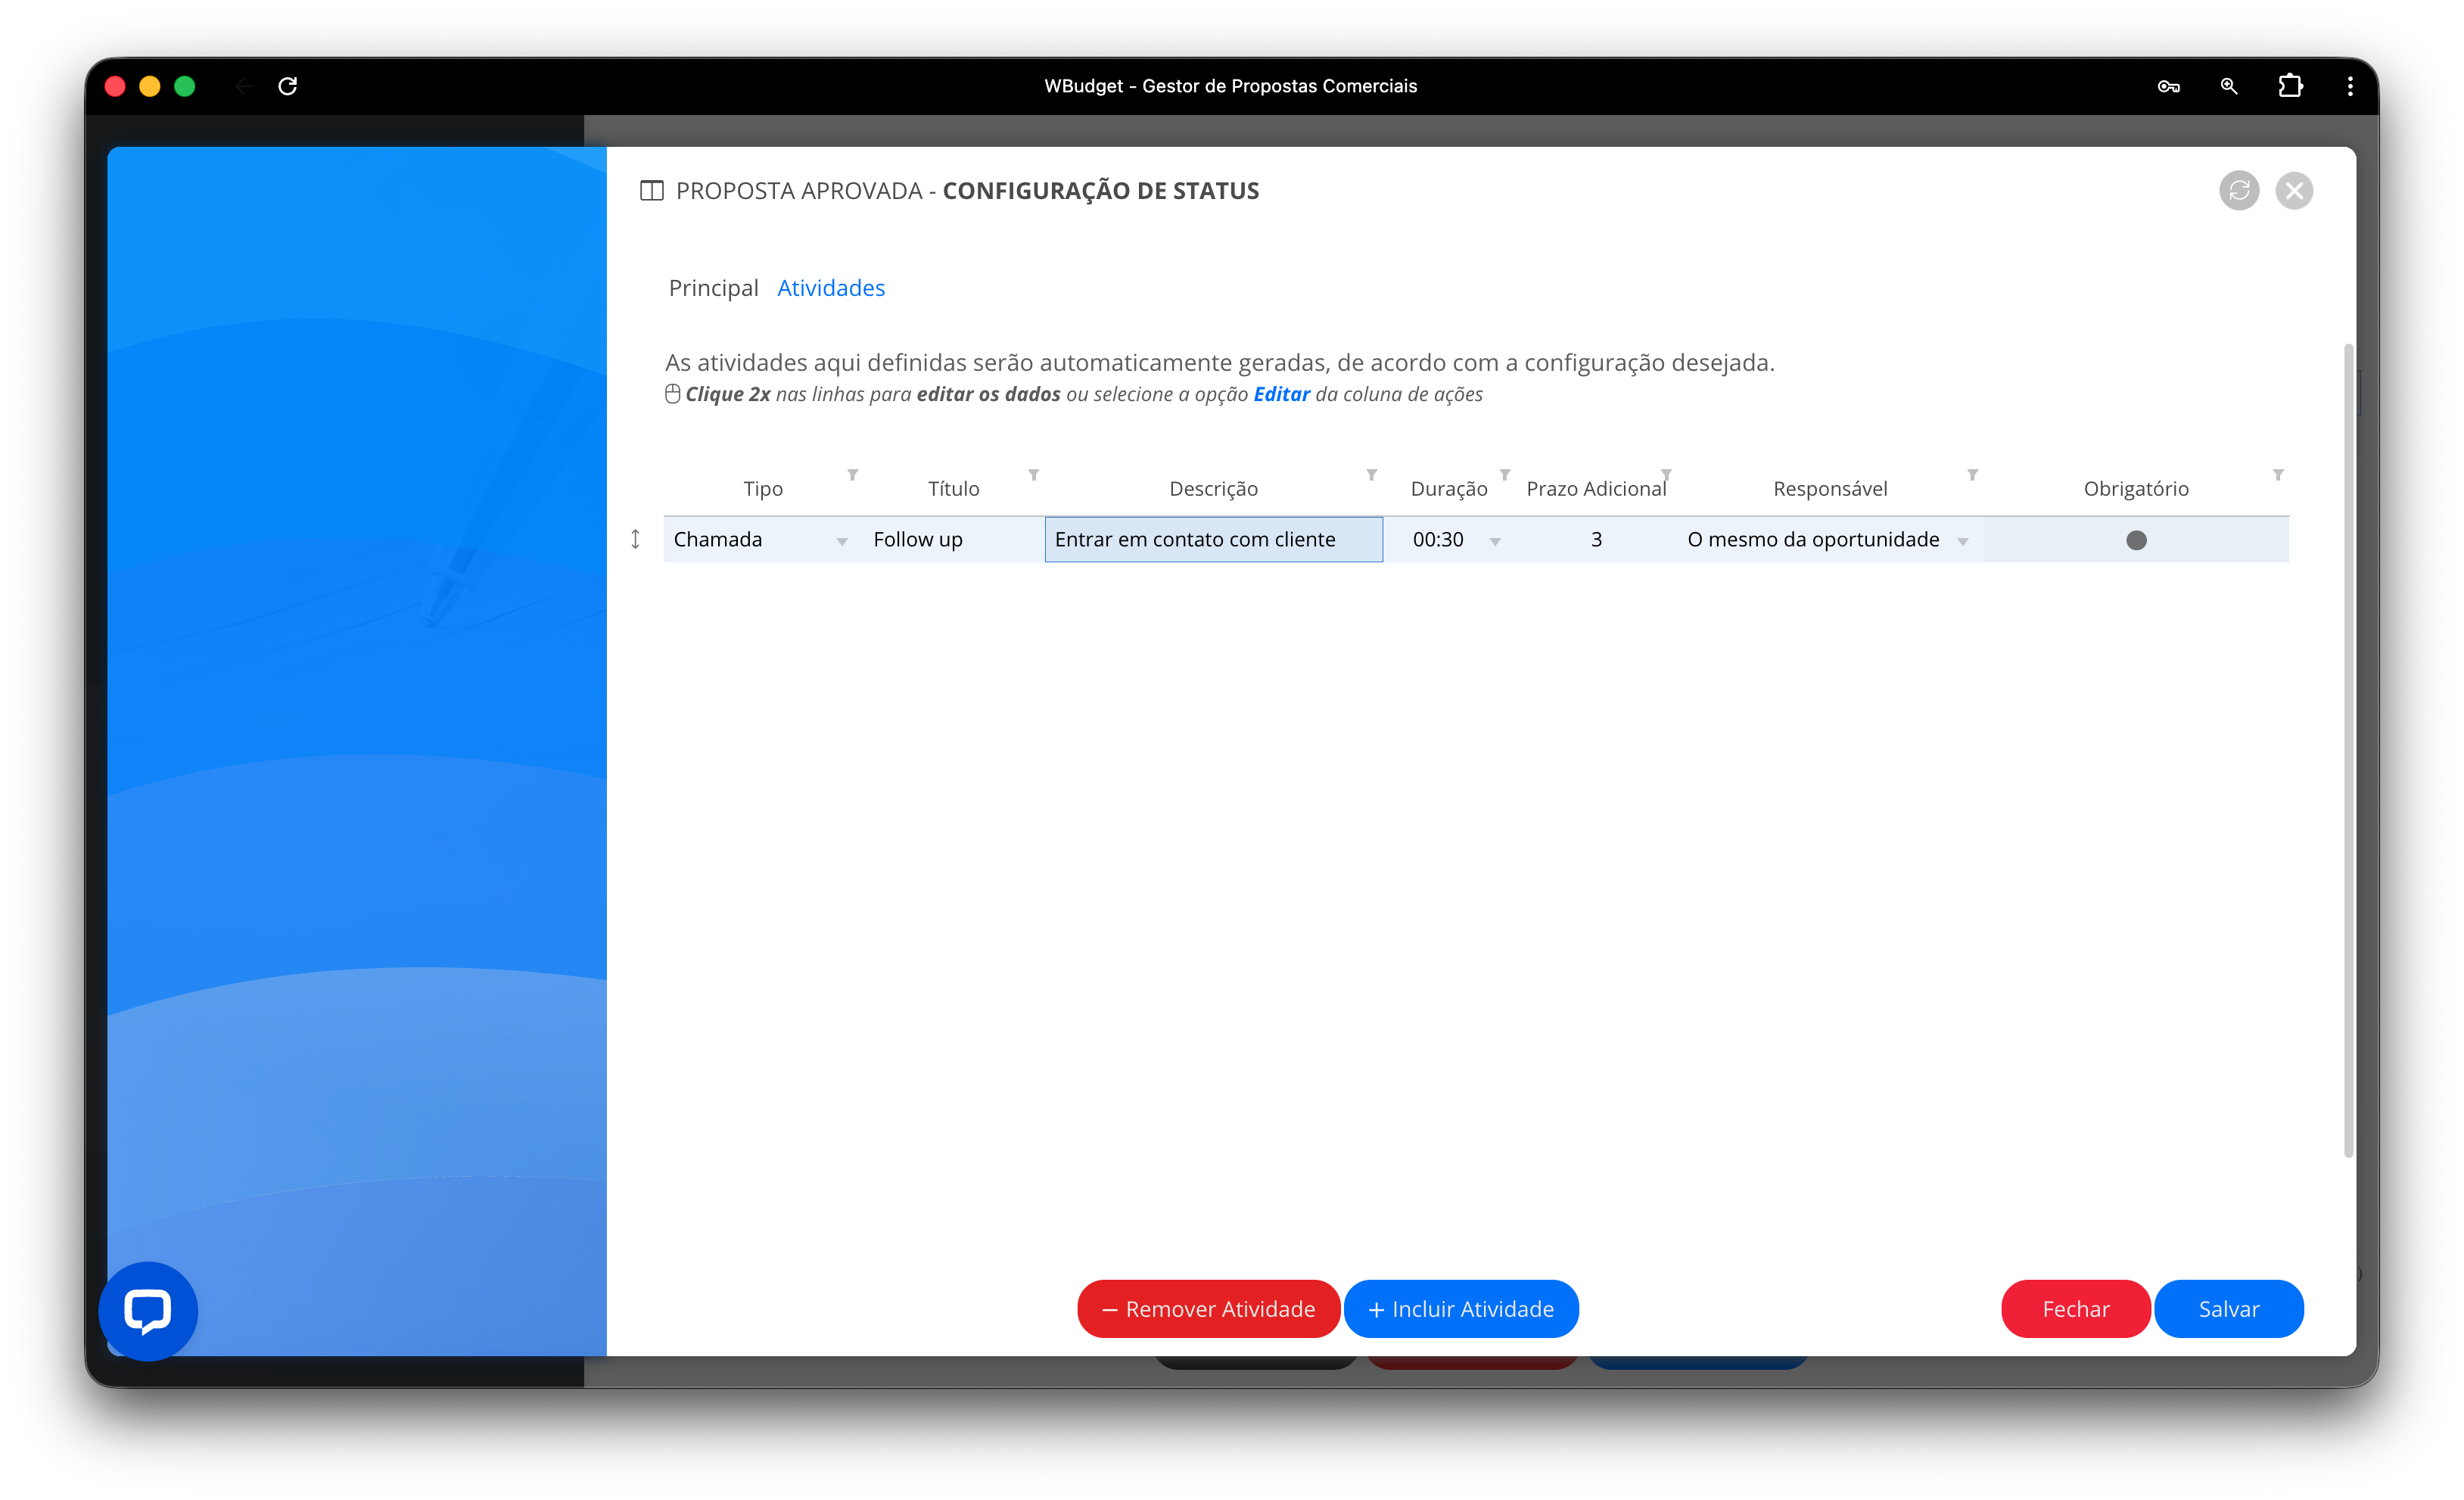
Task: Open the chat support bubble
Action: pos(148,1310)
